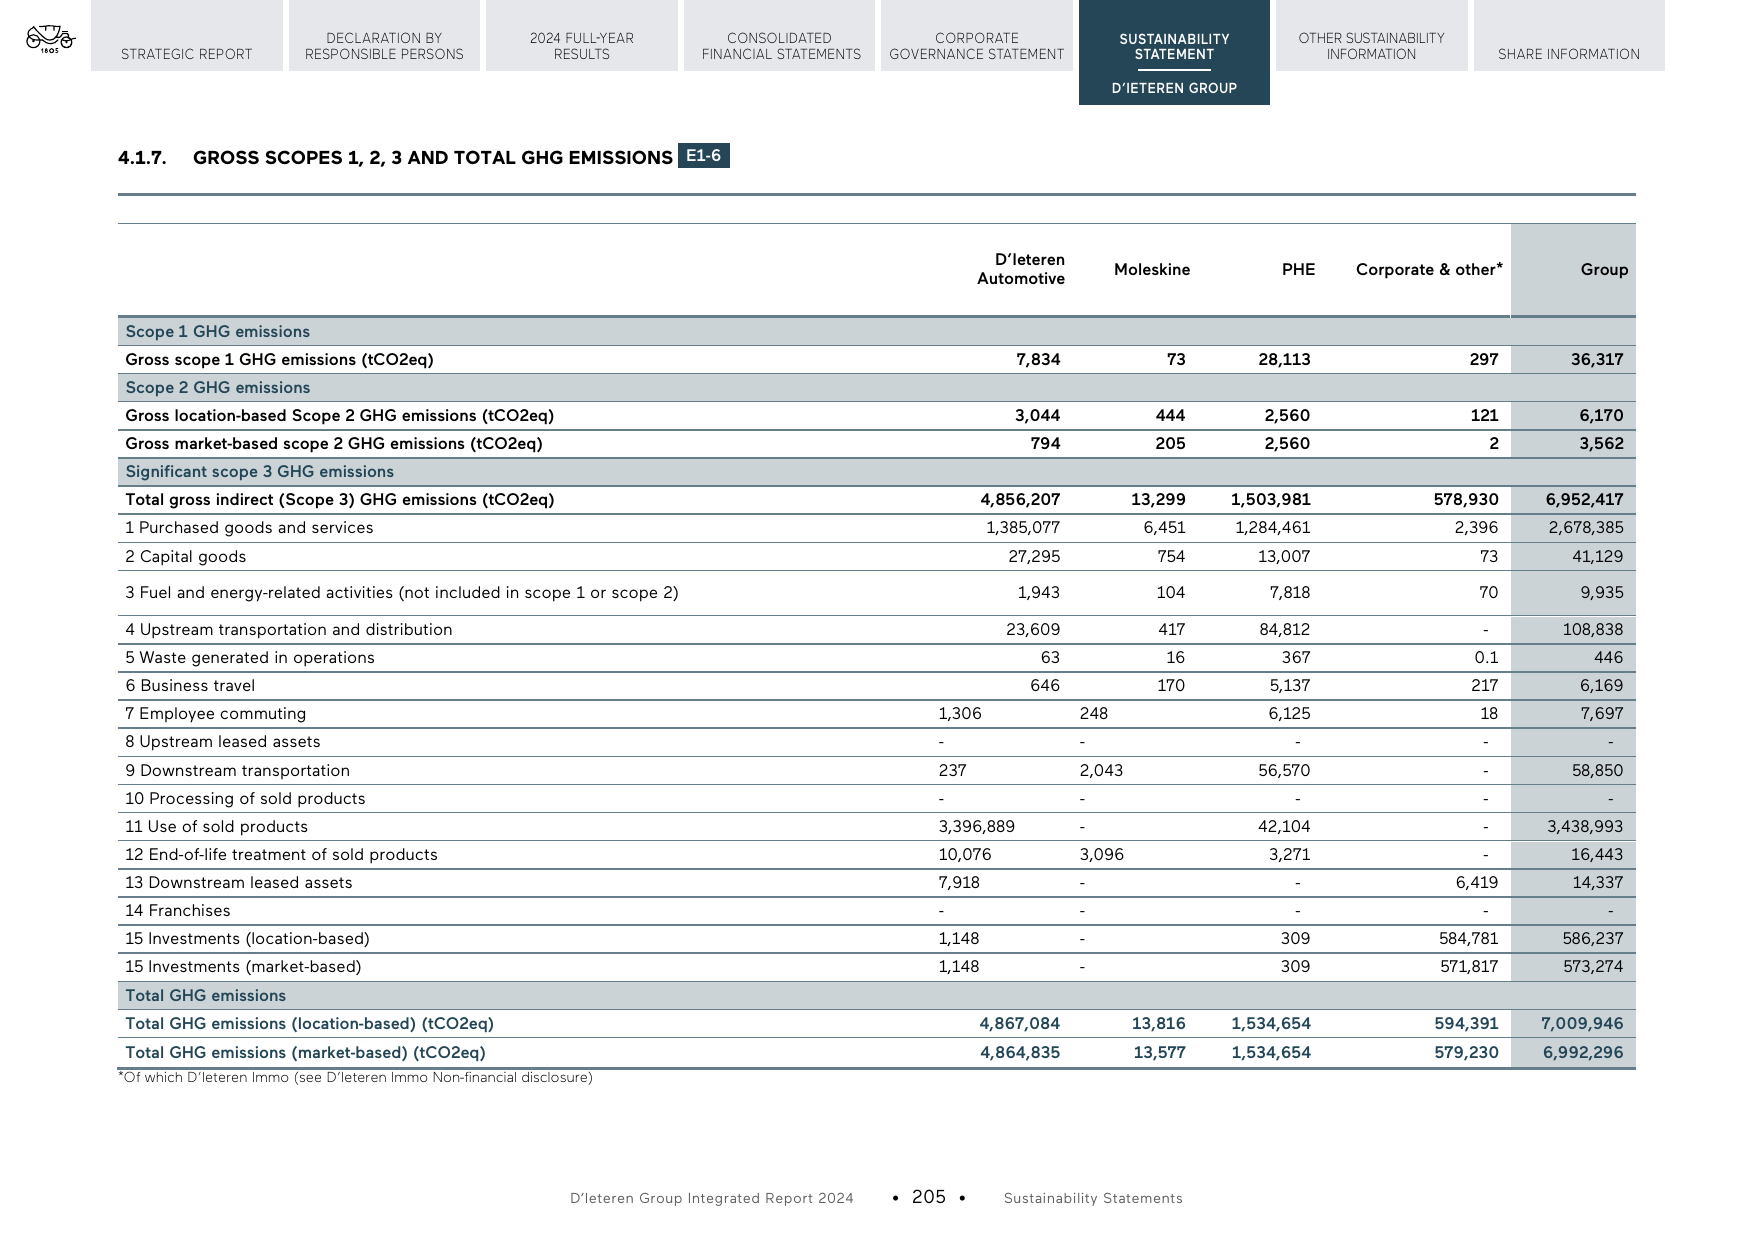Click 'Gross market-based scope 2 GHG emissions' row label

334,443
